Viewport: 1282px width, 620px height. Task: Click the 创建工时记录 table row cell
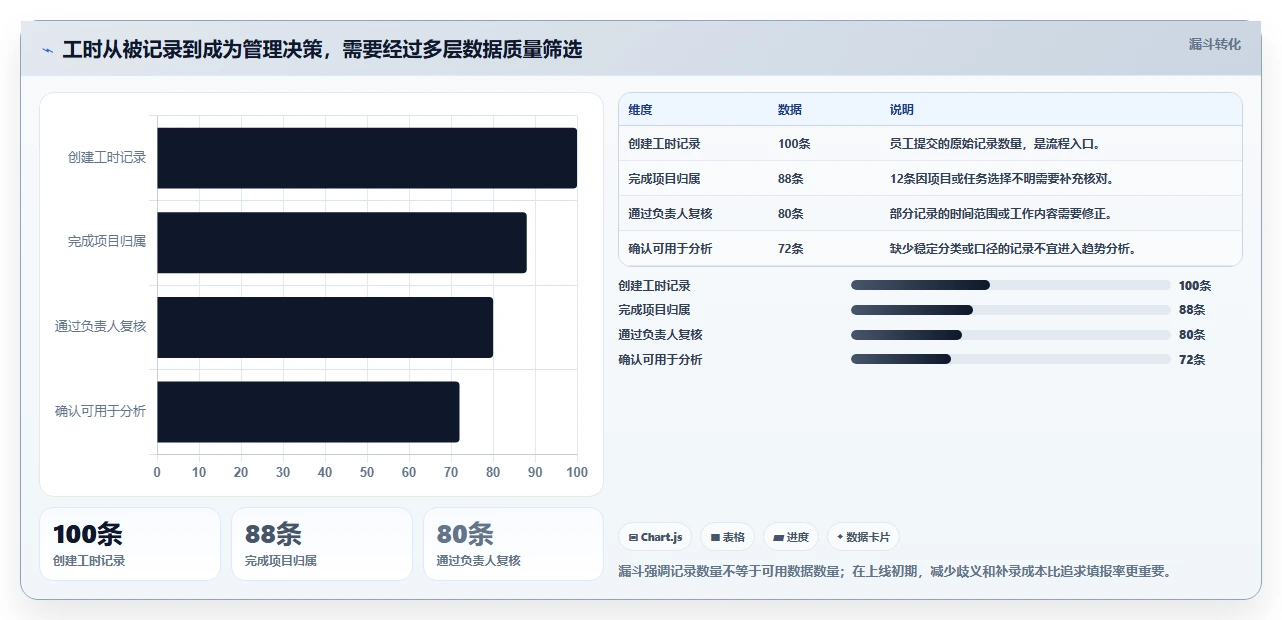(x=664, y=144)
